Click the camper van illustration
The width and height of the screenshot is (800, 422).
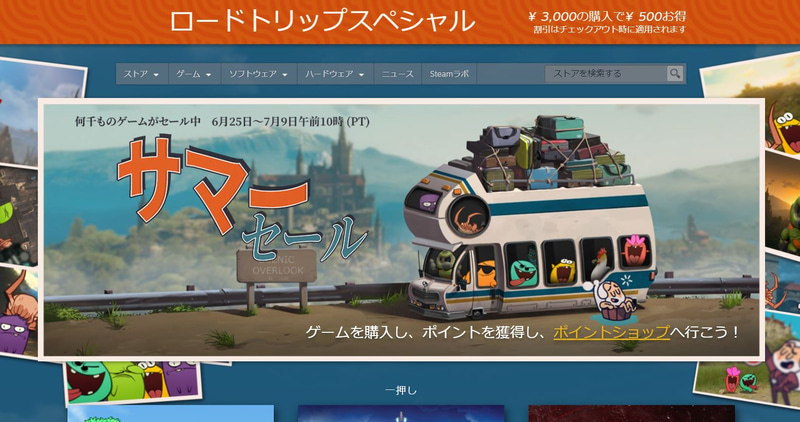[x=530, y=217]
